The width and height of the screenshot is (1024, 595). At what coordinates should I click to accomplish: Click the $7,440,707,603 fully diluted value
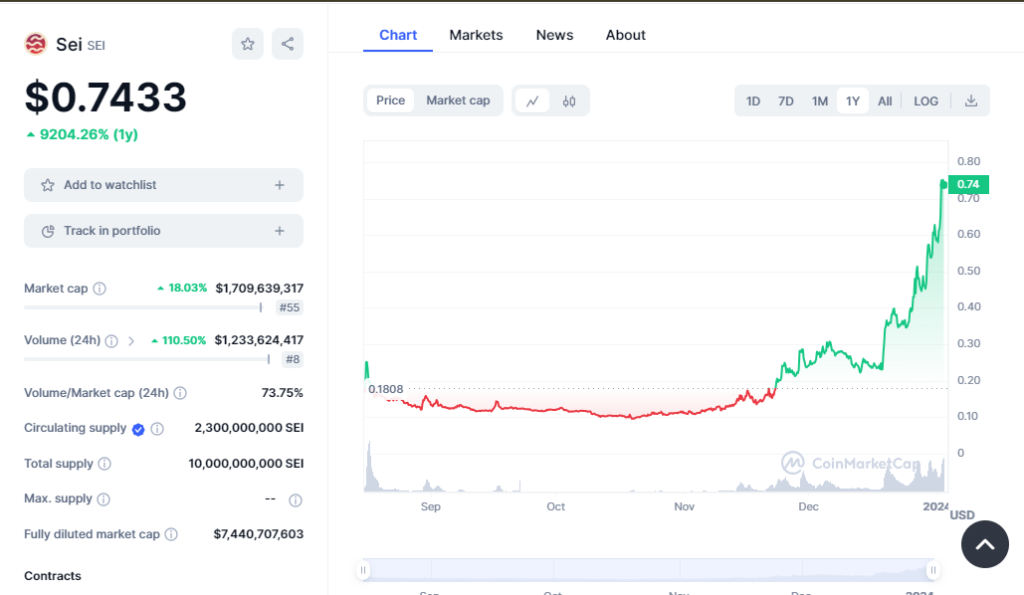(259, 534)
